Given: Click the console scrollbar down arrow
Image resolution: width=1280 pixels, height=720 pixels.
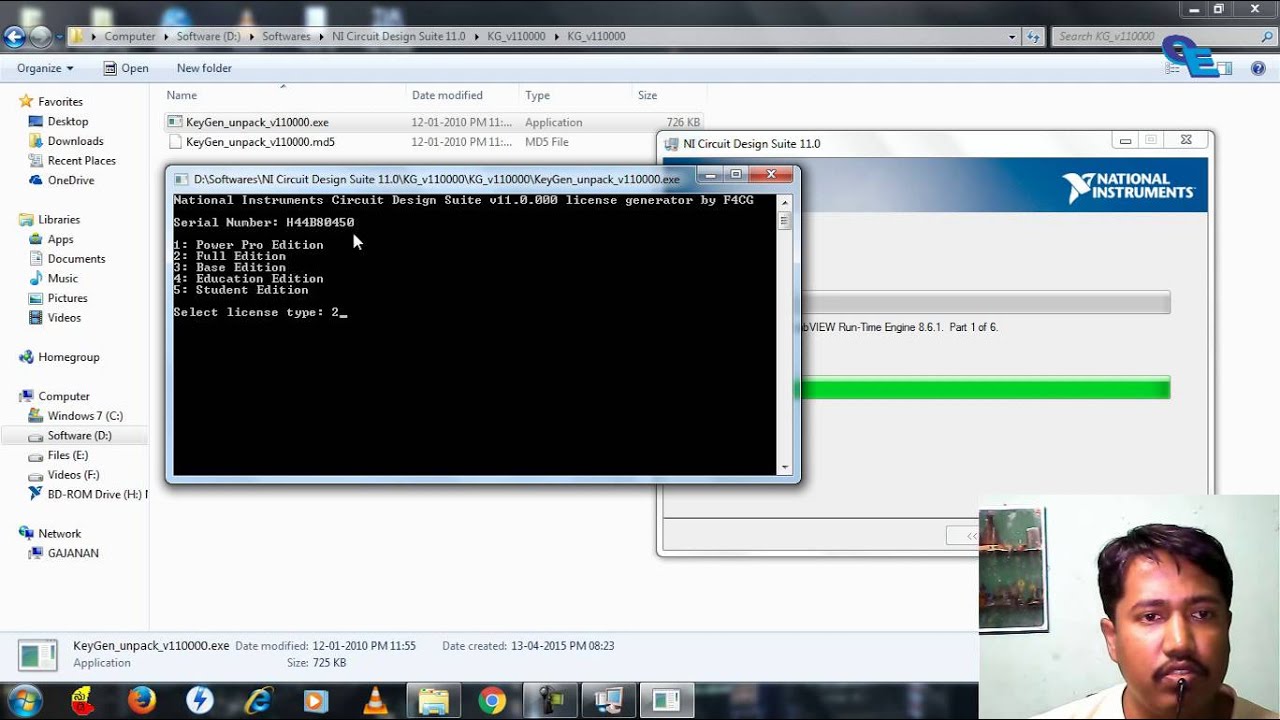Looking at the screenshot, I should [785, 468].
